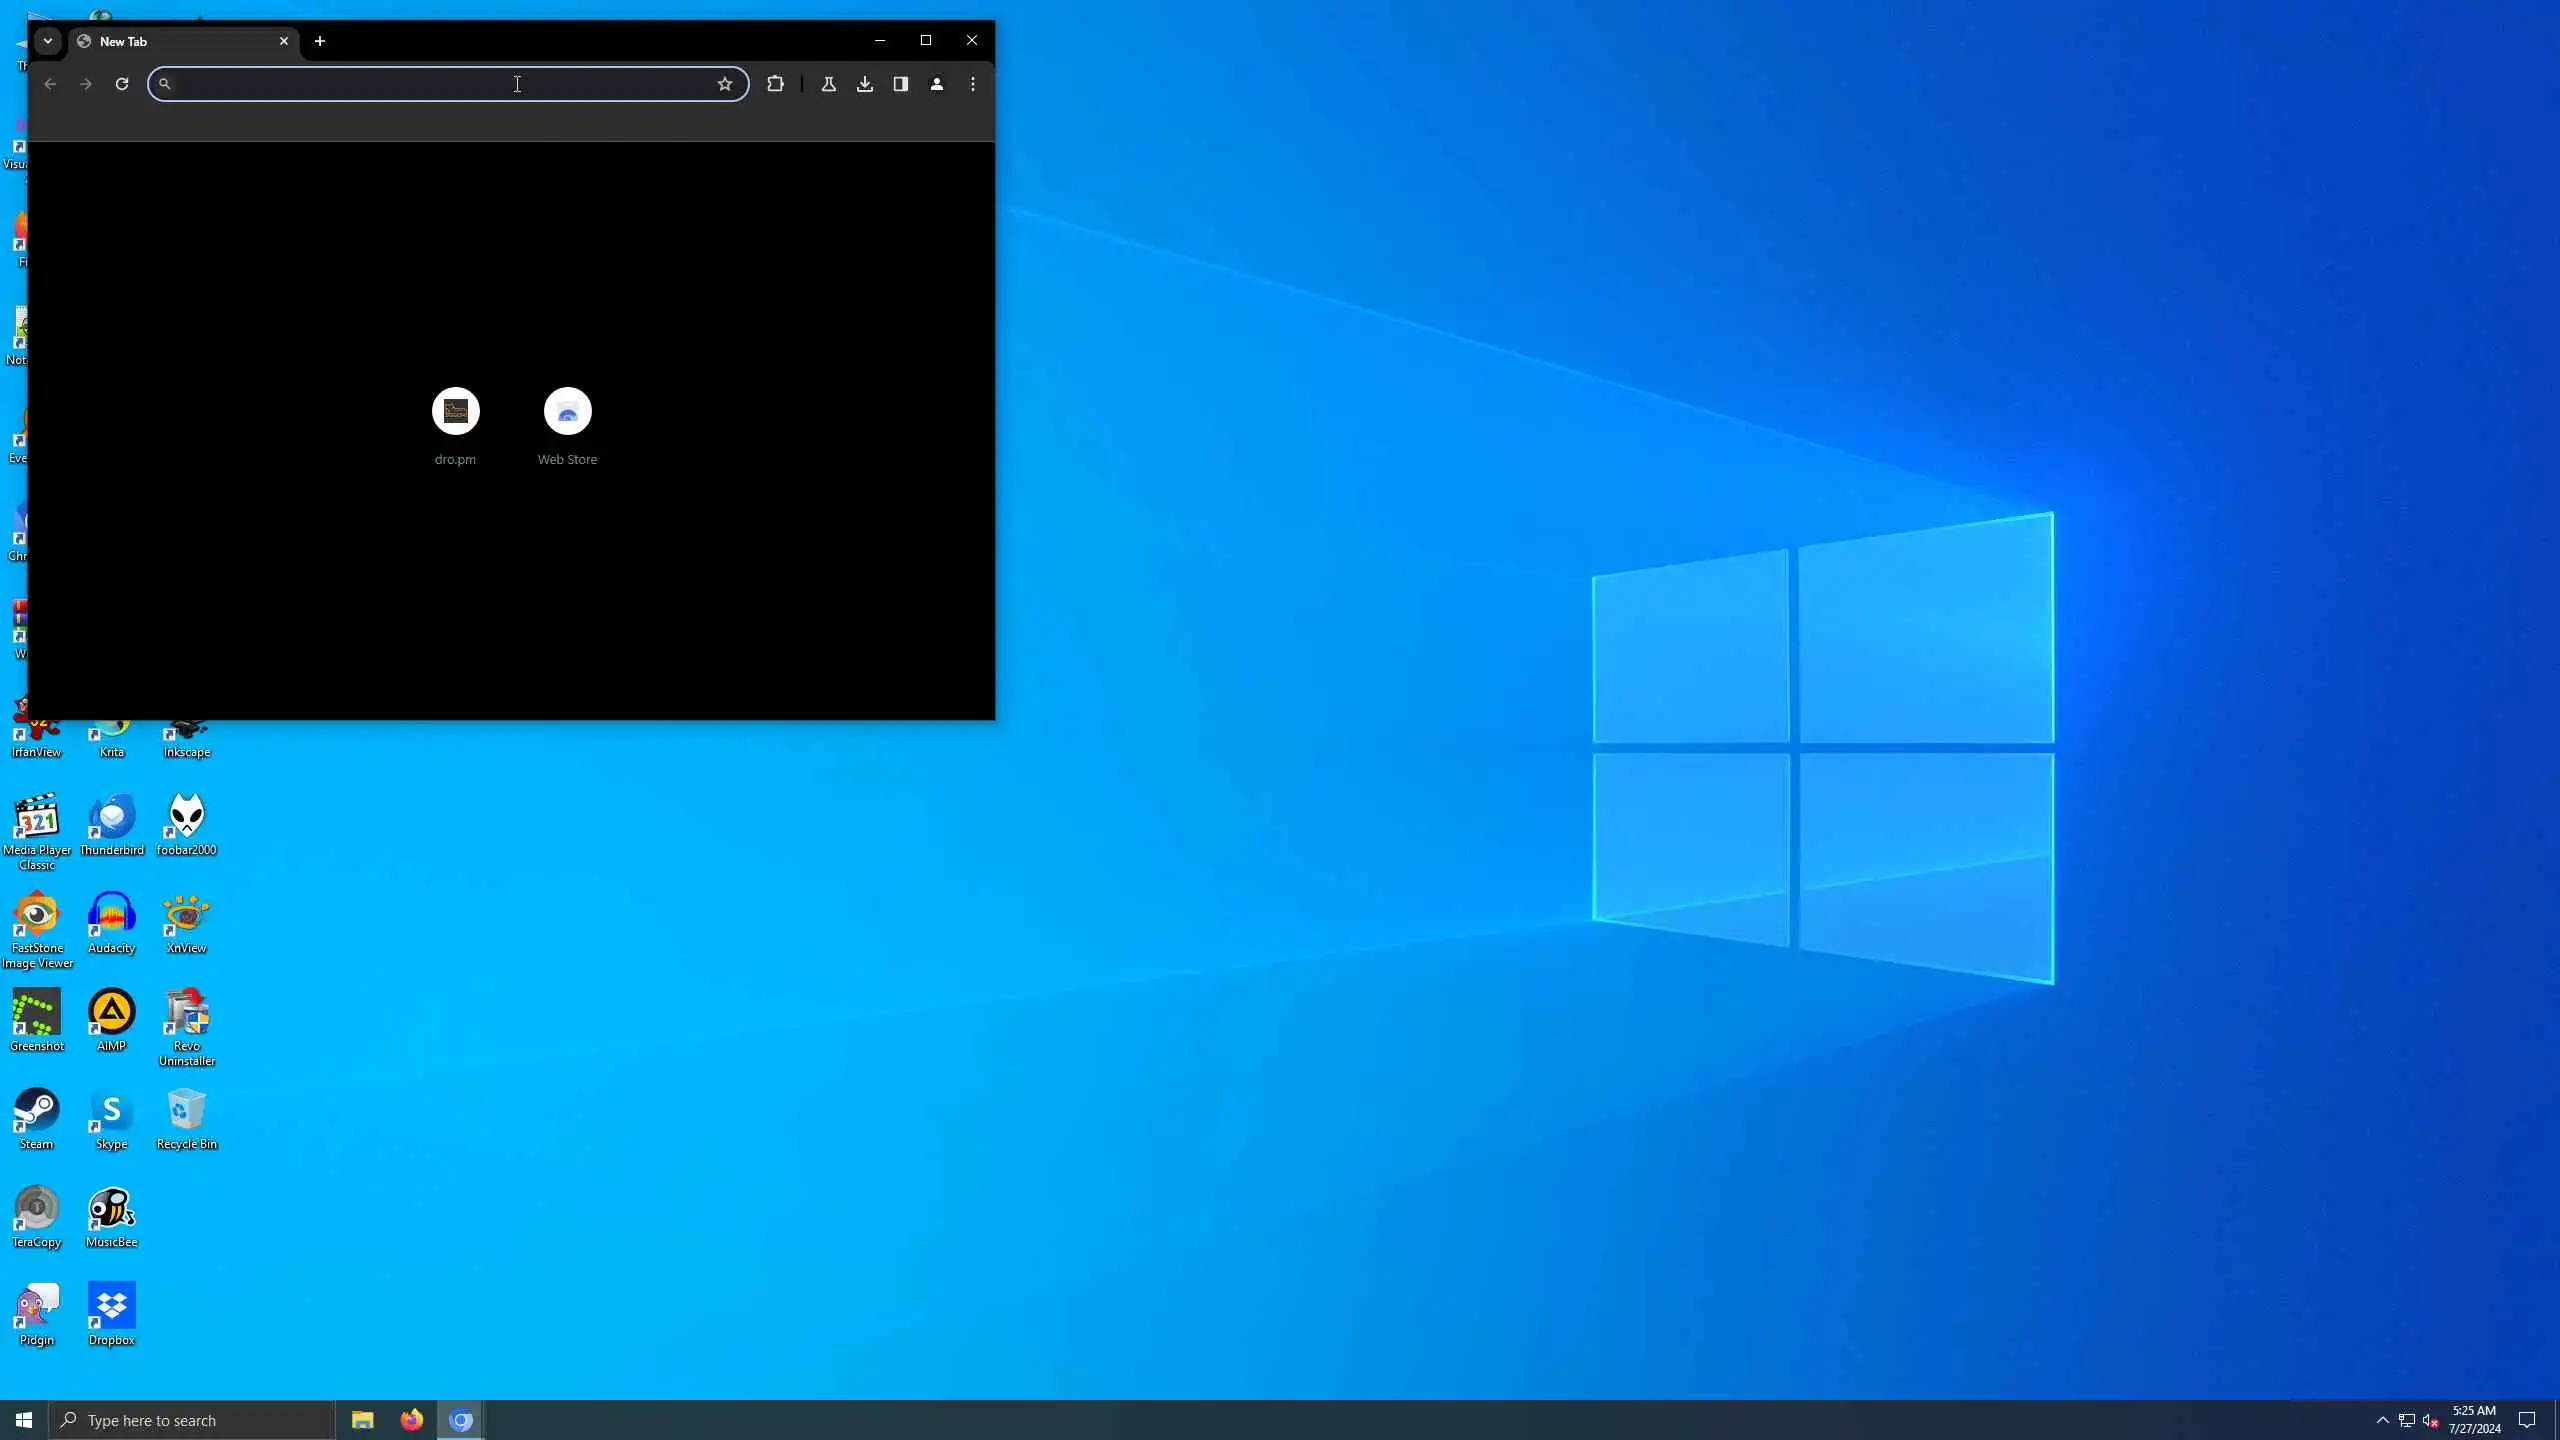The height and width of the screenshot is (1440, 2560).
Task: Open the Extensions puzzle icon
Action: click(775, 84)
